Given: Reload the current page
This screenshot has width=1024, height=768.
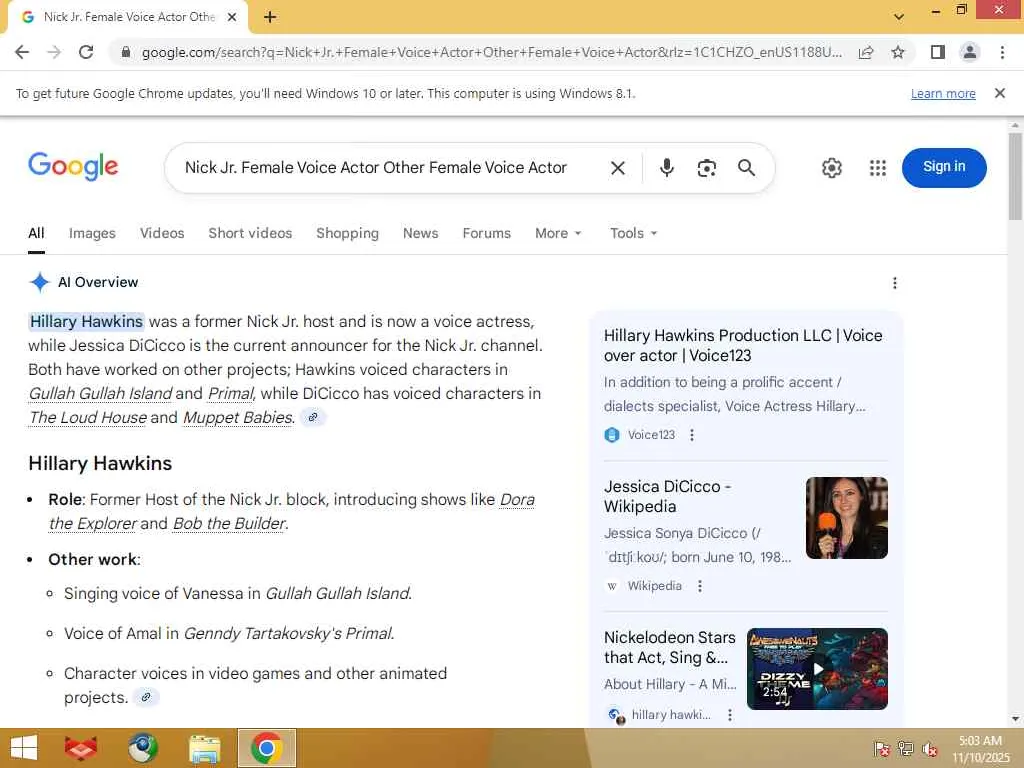Looking at the screenshot, I should (x=86, y=52).
